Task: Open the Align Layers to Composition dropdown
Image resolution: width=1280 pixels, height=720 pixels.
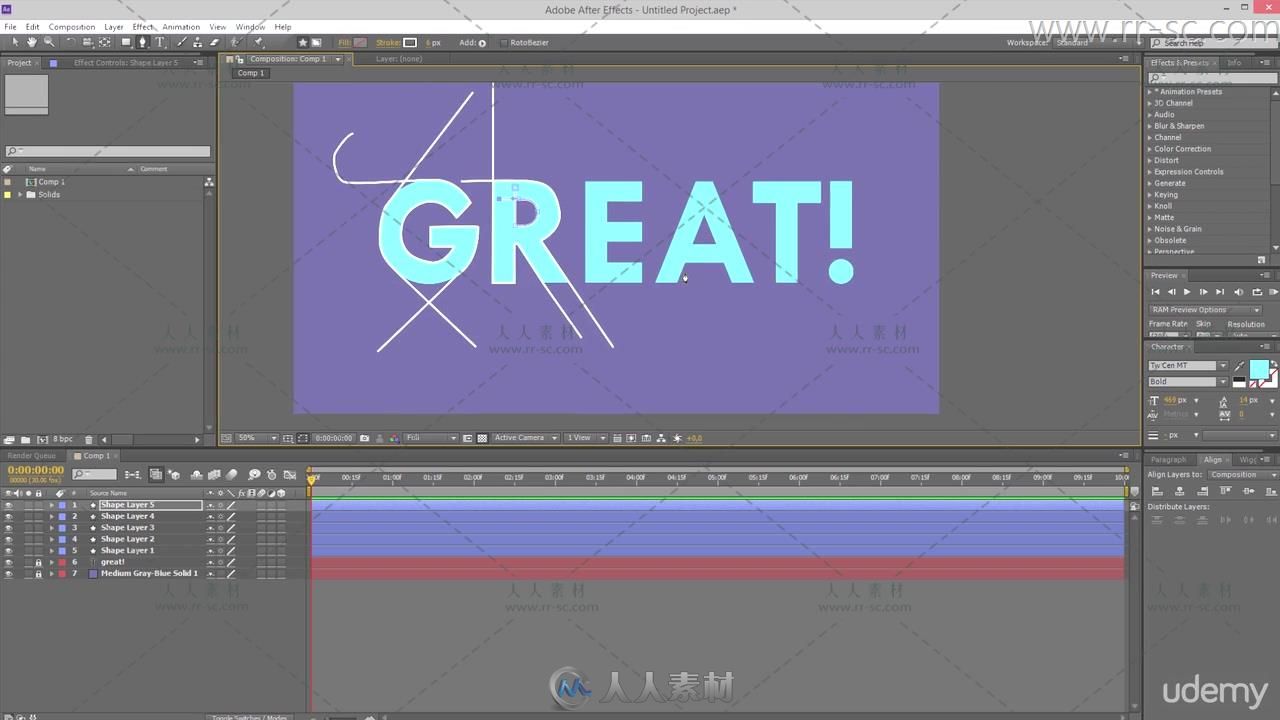Action: coord(1243,475)
